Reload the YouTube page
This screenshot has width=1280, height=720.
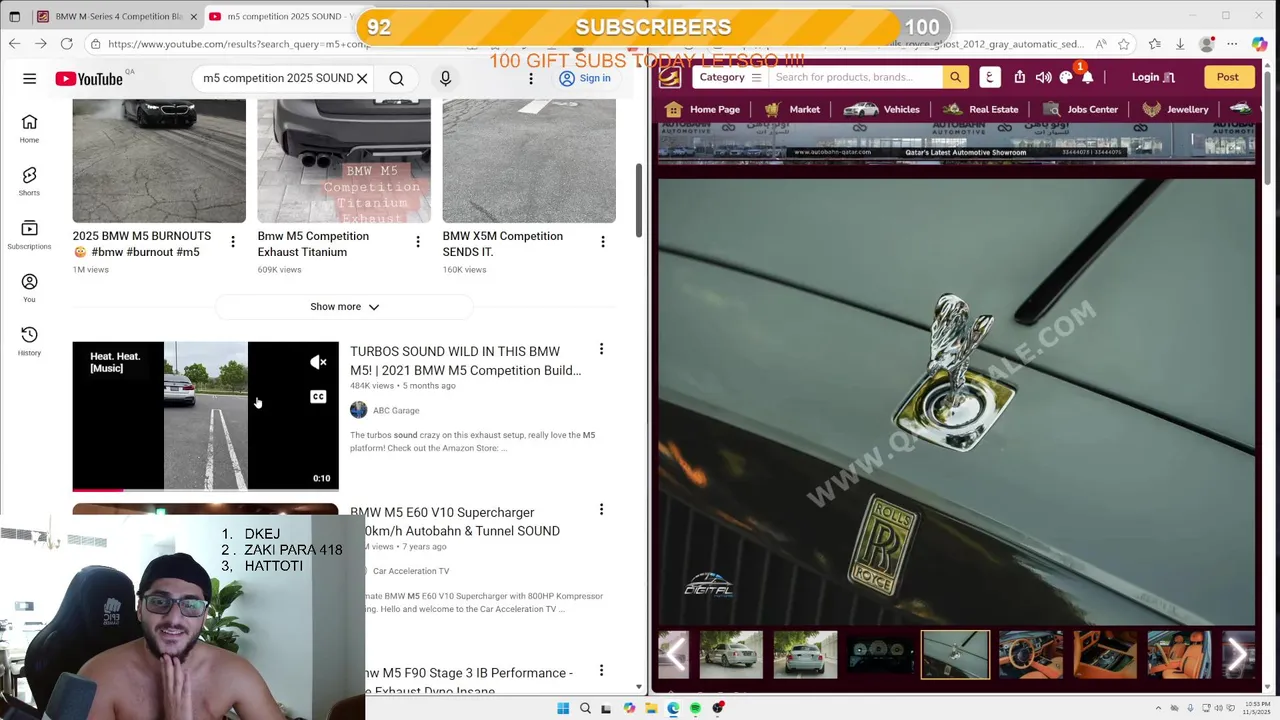point(66,44)
